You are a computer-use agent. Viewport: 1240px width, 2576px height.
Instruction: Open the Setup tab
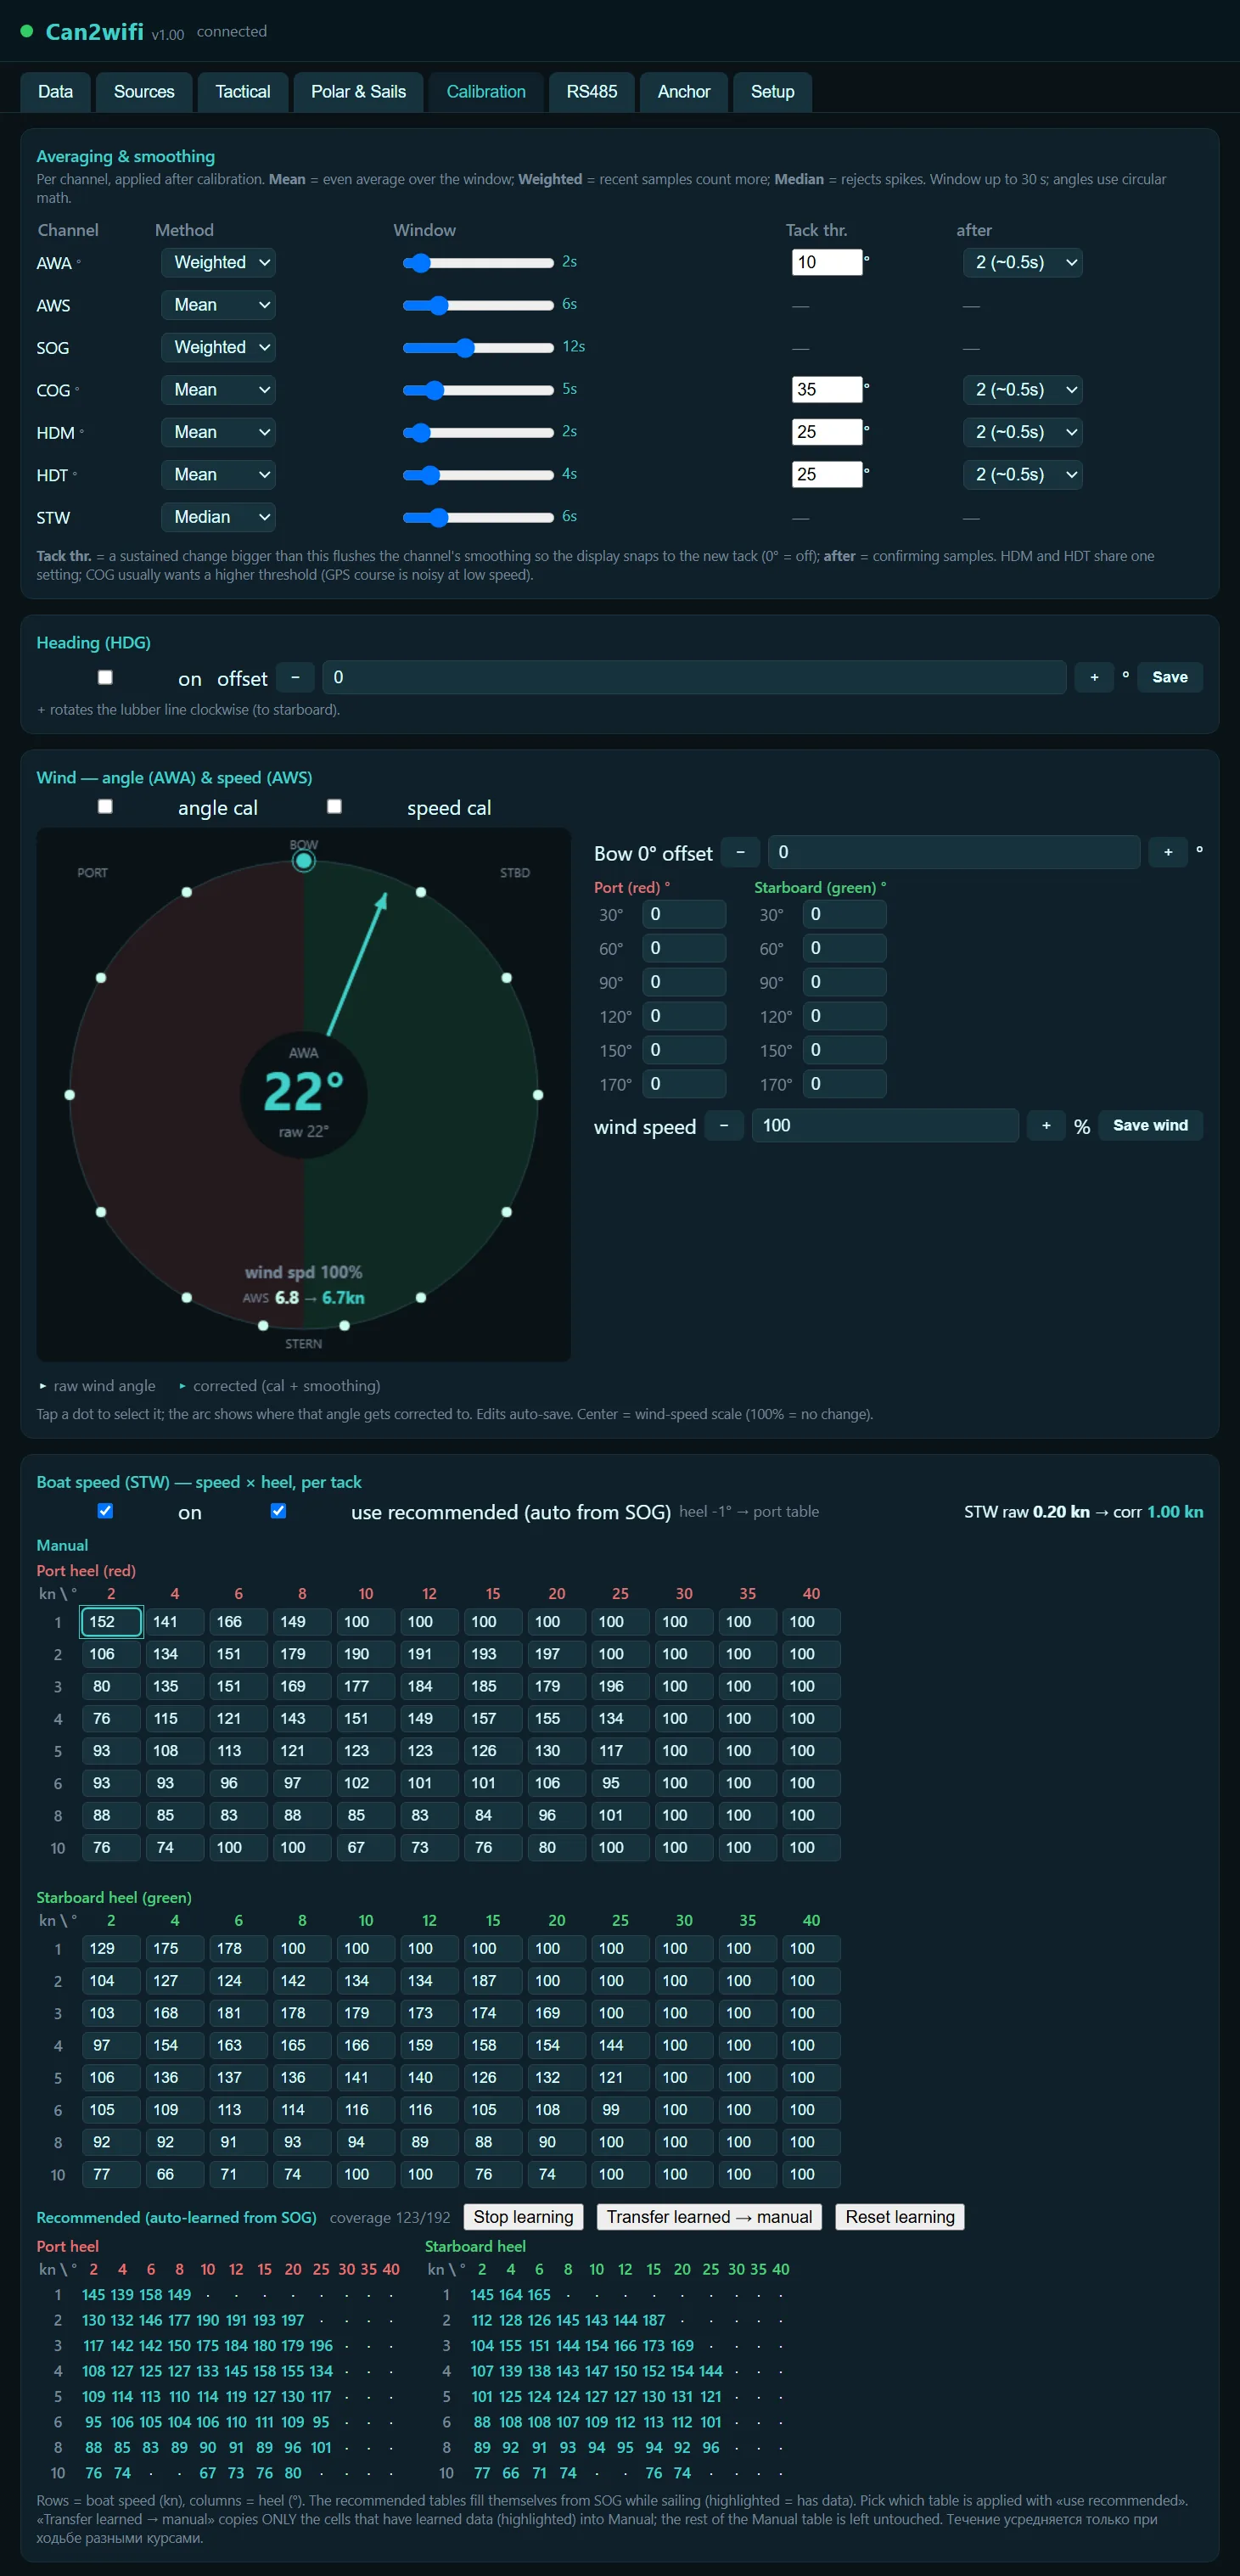coord(772,92)
